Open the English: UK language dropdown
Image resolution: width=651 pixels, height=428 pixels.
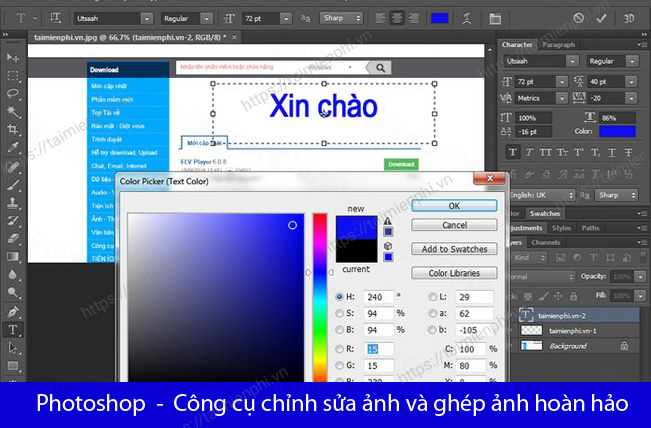click(542, 195)
